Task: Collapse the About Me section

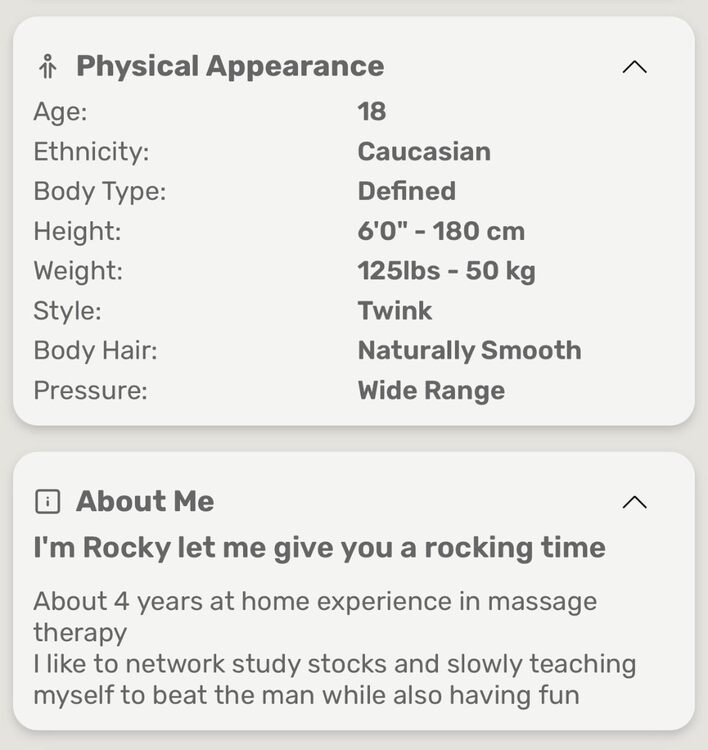Action: (634, 502)
